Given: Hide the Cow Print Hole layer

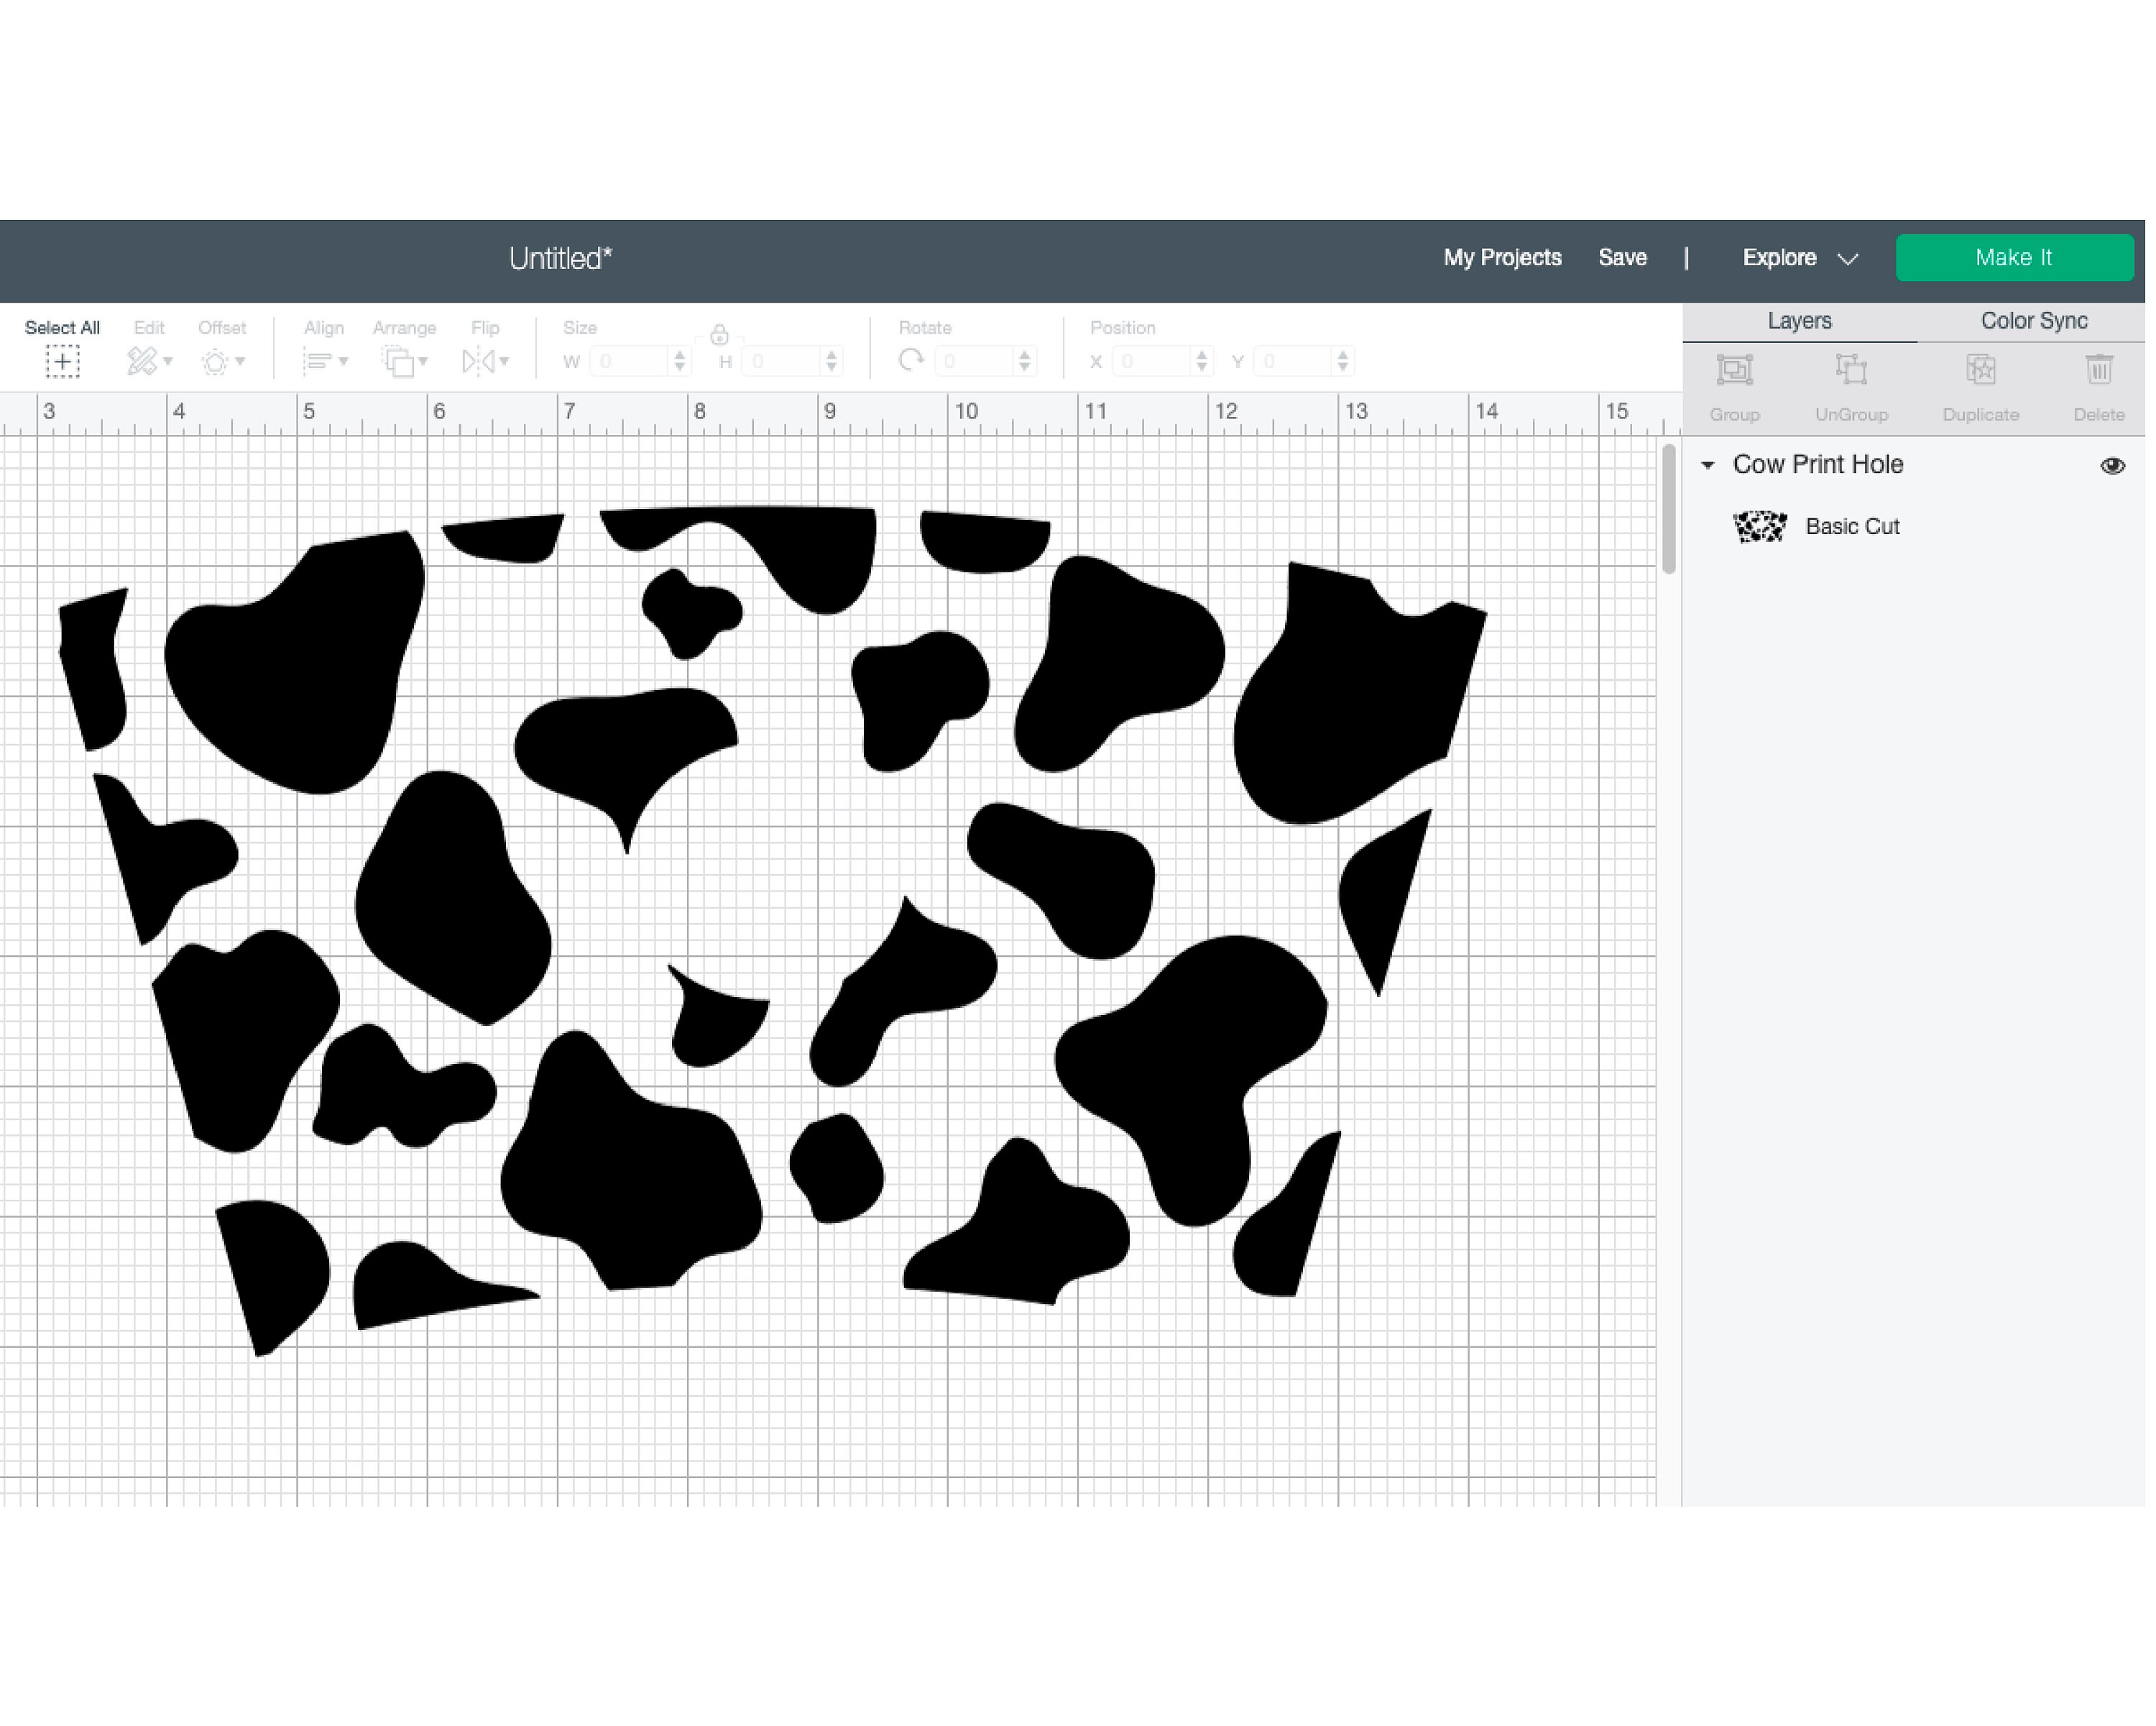Looking at the screenshot, I should click(2112, 465).
